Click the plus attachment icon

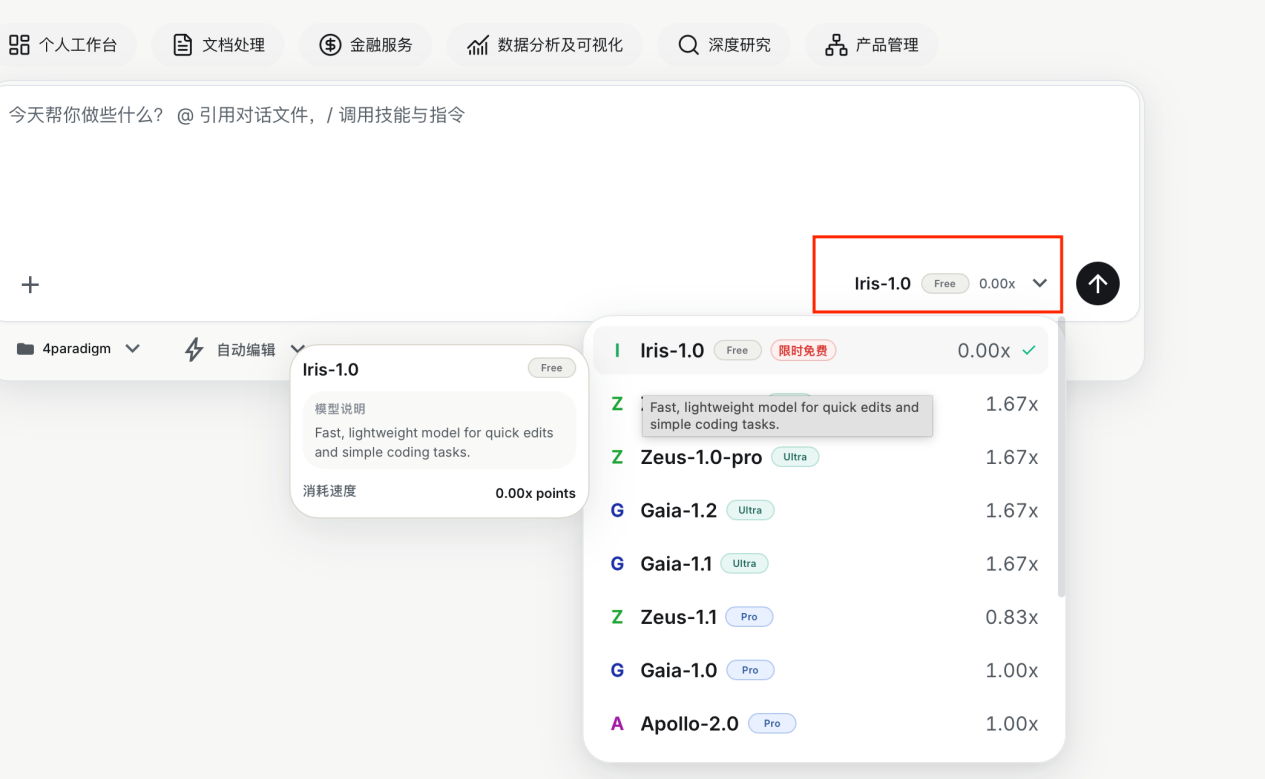[30, 284]
